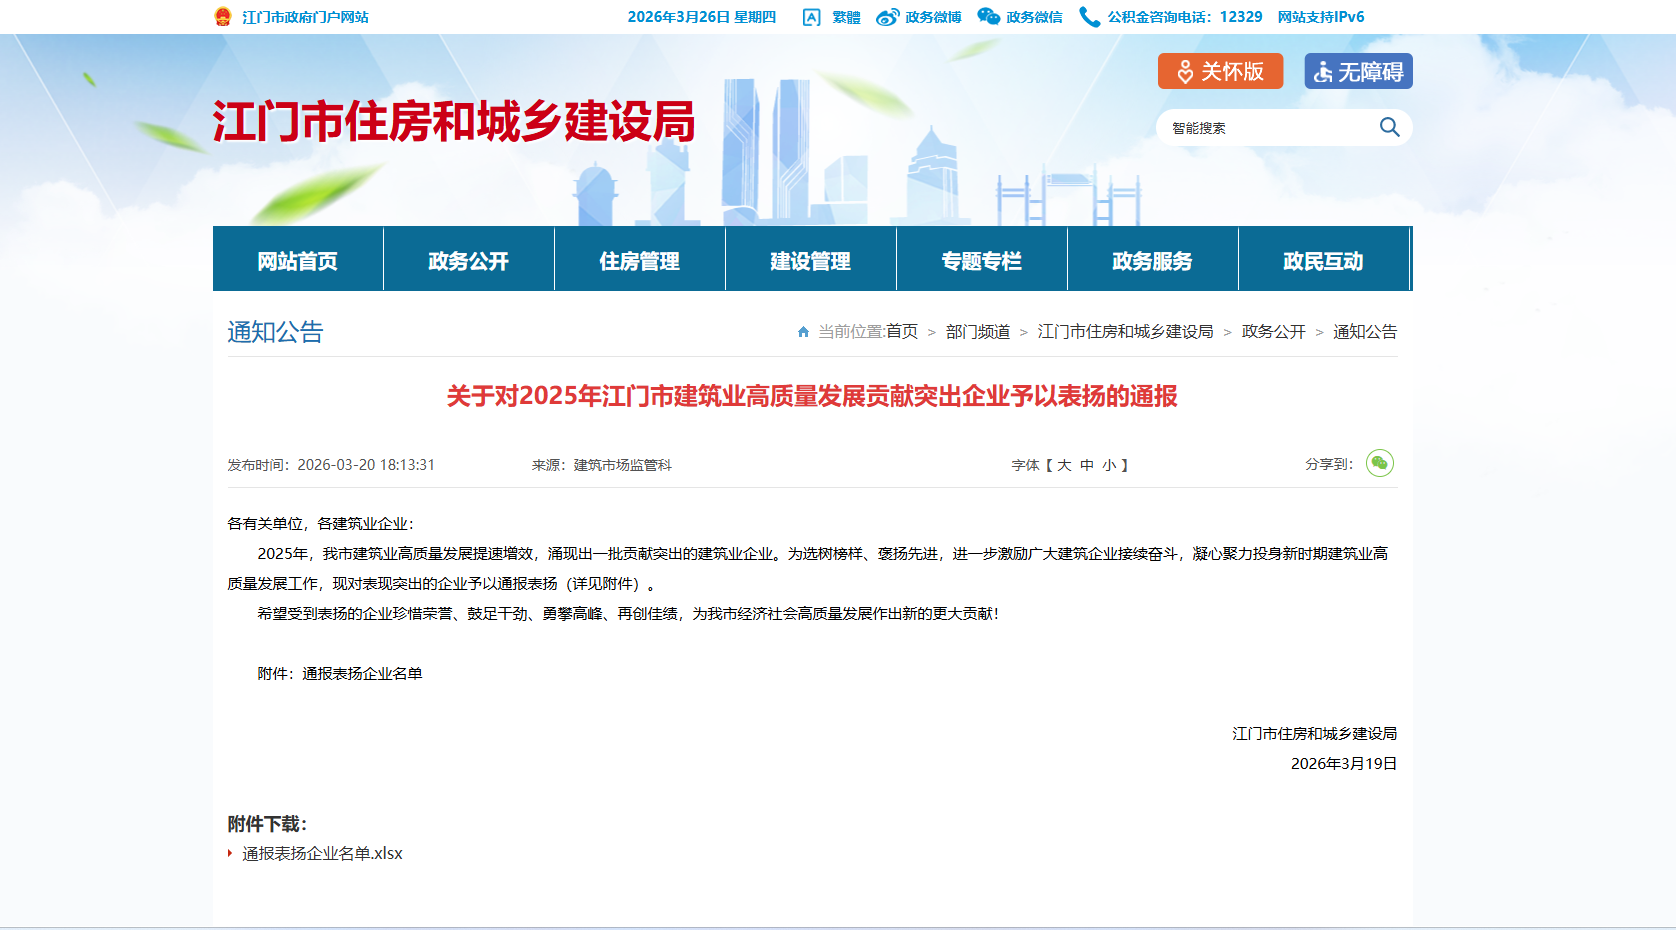Click the 繁體 traditional Chinese icon
The width and height of the screenshot is (1676, 930).
pyautogui.click(x=812, y=17)
